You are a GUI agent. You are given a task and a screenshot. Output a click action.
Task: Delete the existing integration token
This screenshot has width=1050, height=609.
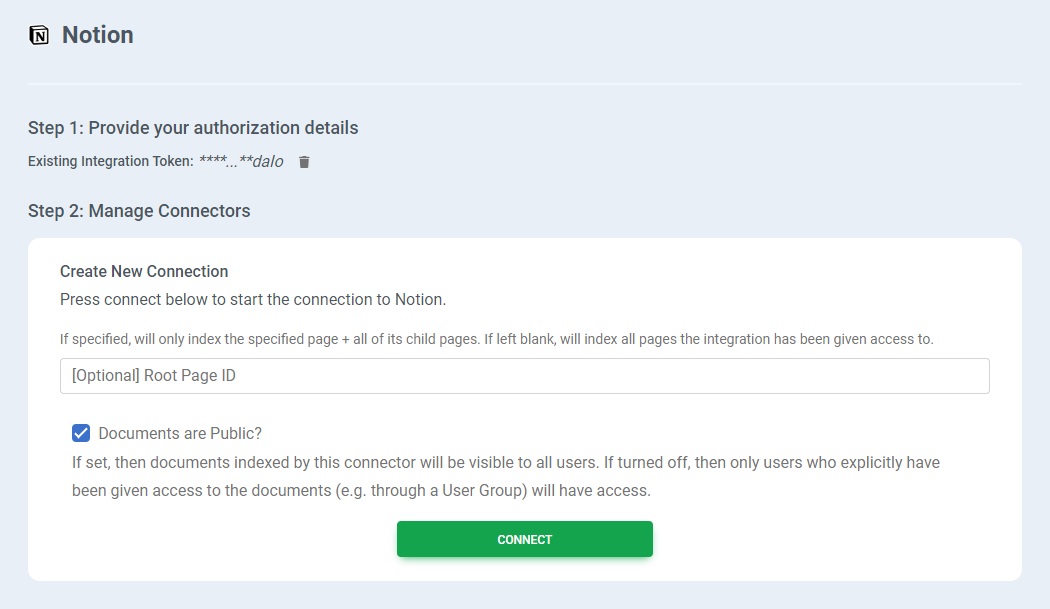[305, 162]
